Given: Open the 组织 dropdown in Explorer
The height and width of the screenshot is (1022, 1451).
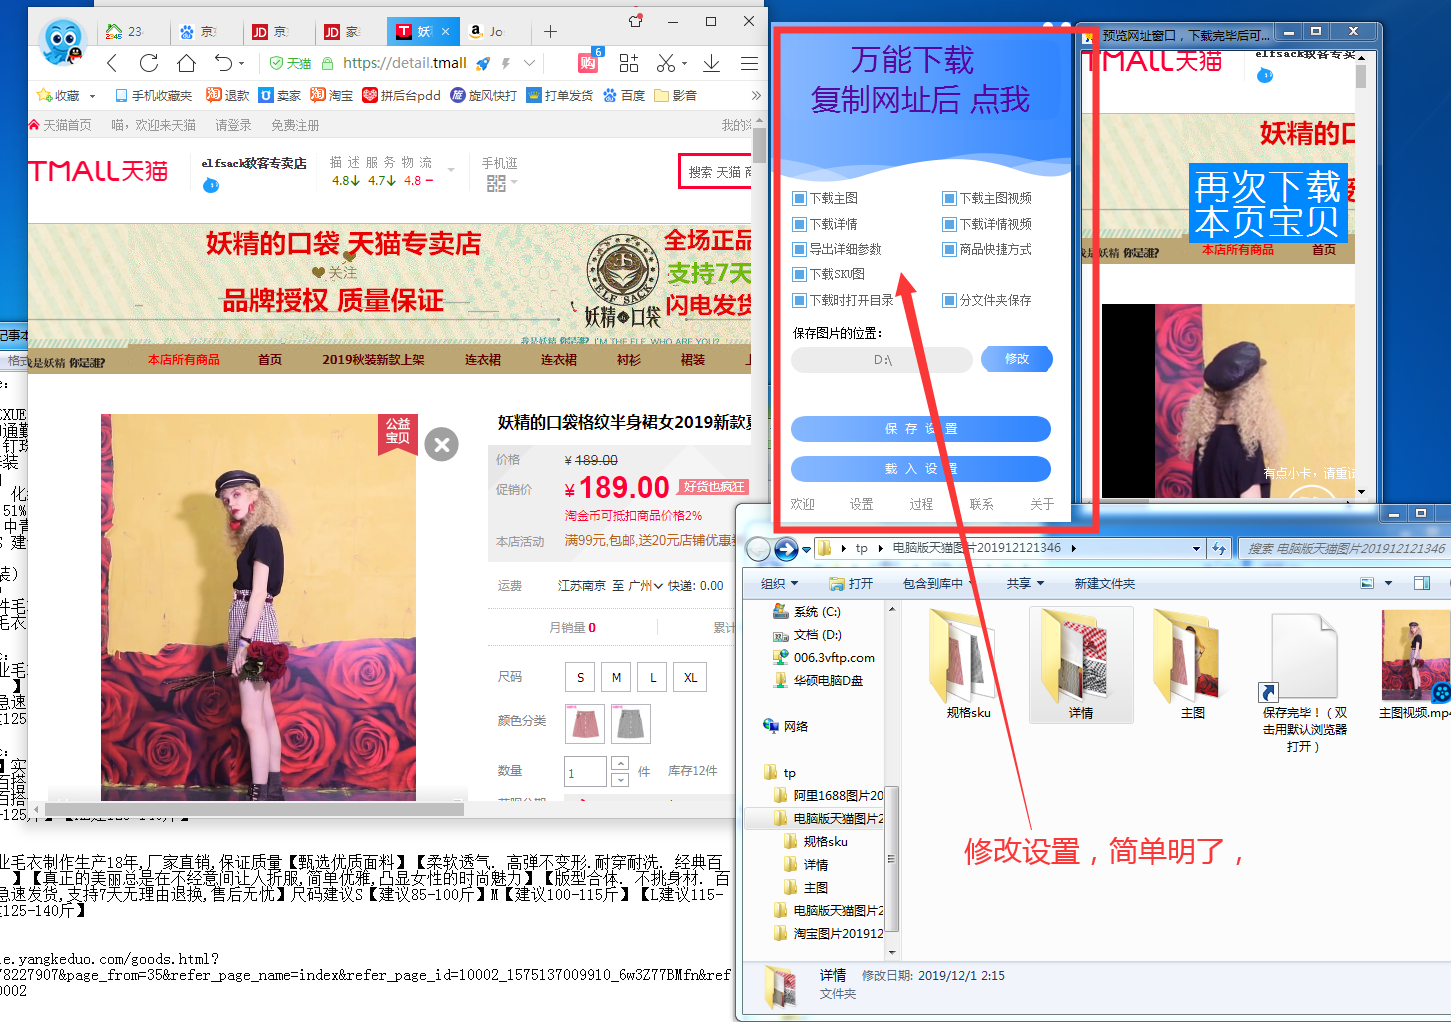Looking at the screenshot, I should click(779, 583).
